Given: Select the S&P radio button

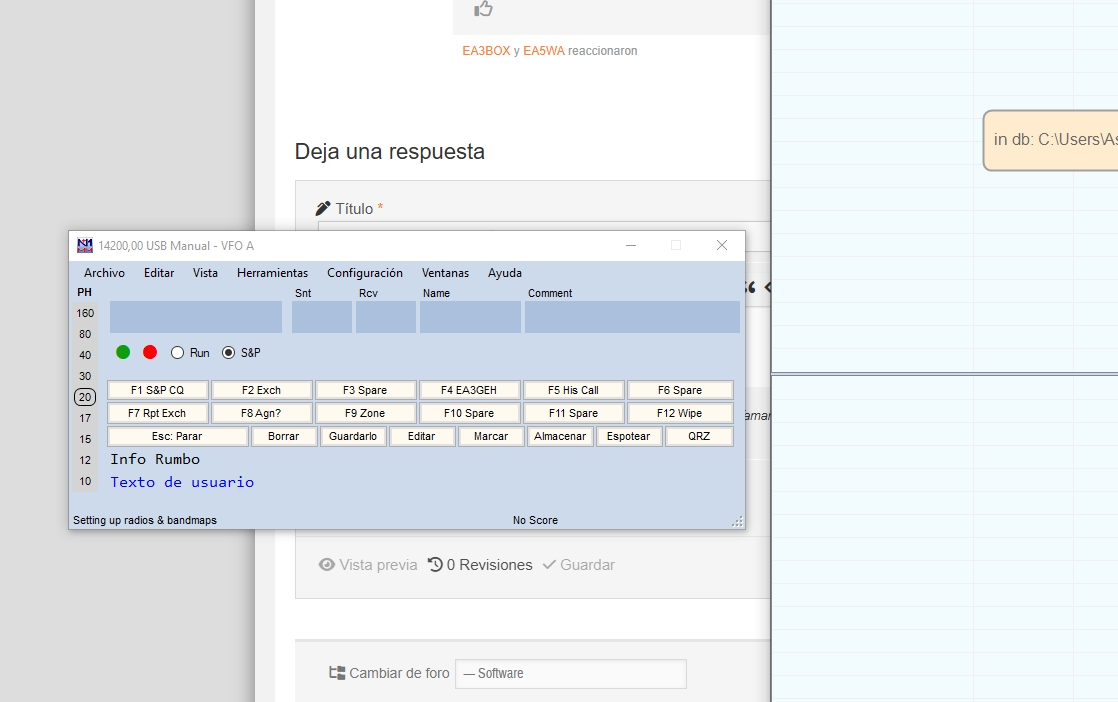Looking at the screenshot, I should point(229,353).
